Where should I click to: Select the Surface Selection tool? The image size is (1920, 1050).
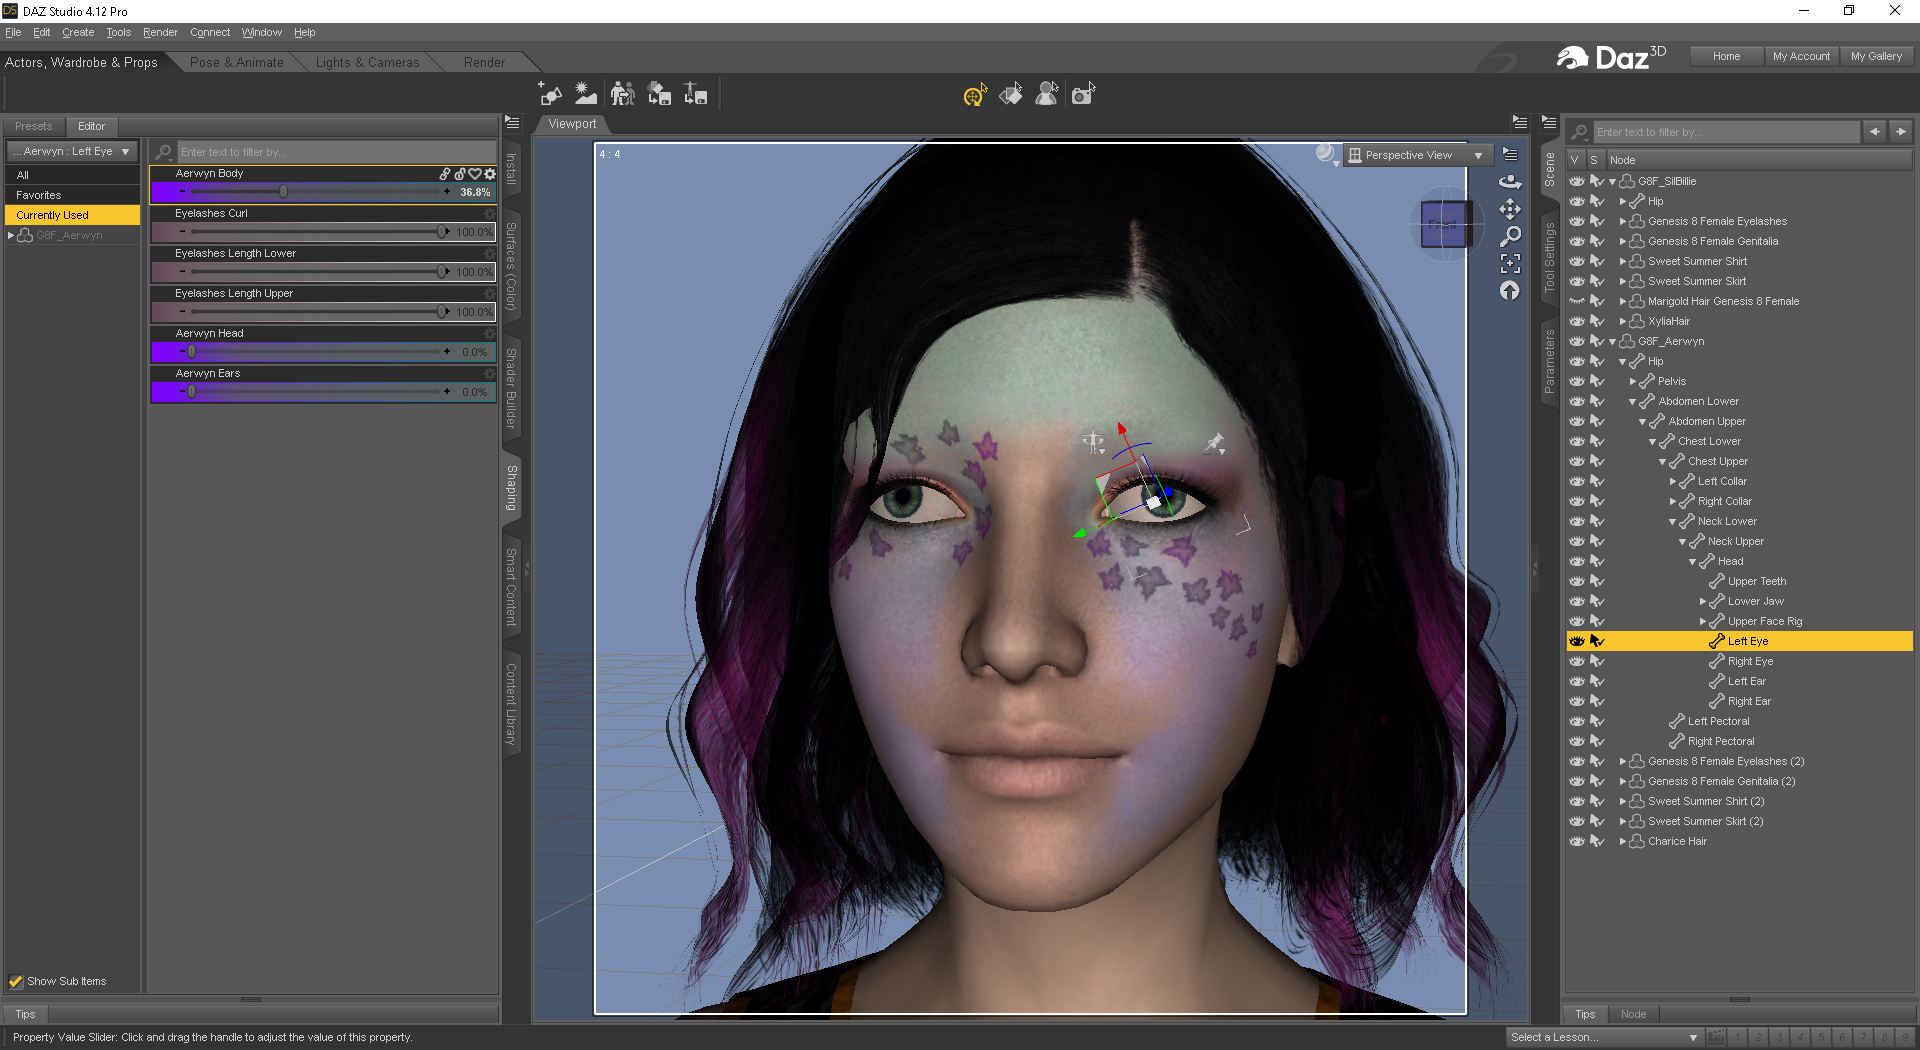pos(1011,94)
